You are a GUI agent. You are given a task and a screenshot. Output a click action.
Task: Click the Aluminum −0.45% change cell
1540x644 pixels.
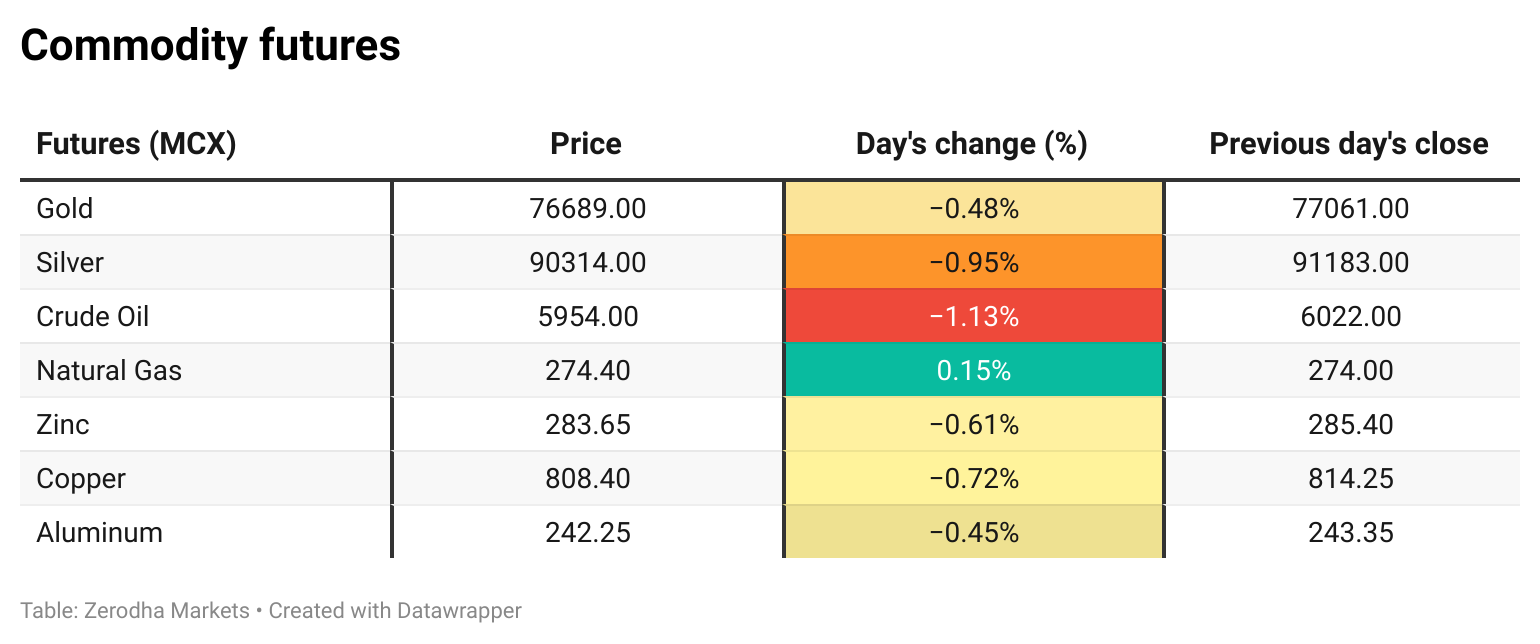pyautogui.click(x=973, y=533)
